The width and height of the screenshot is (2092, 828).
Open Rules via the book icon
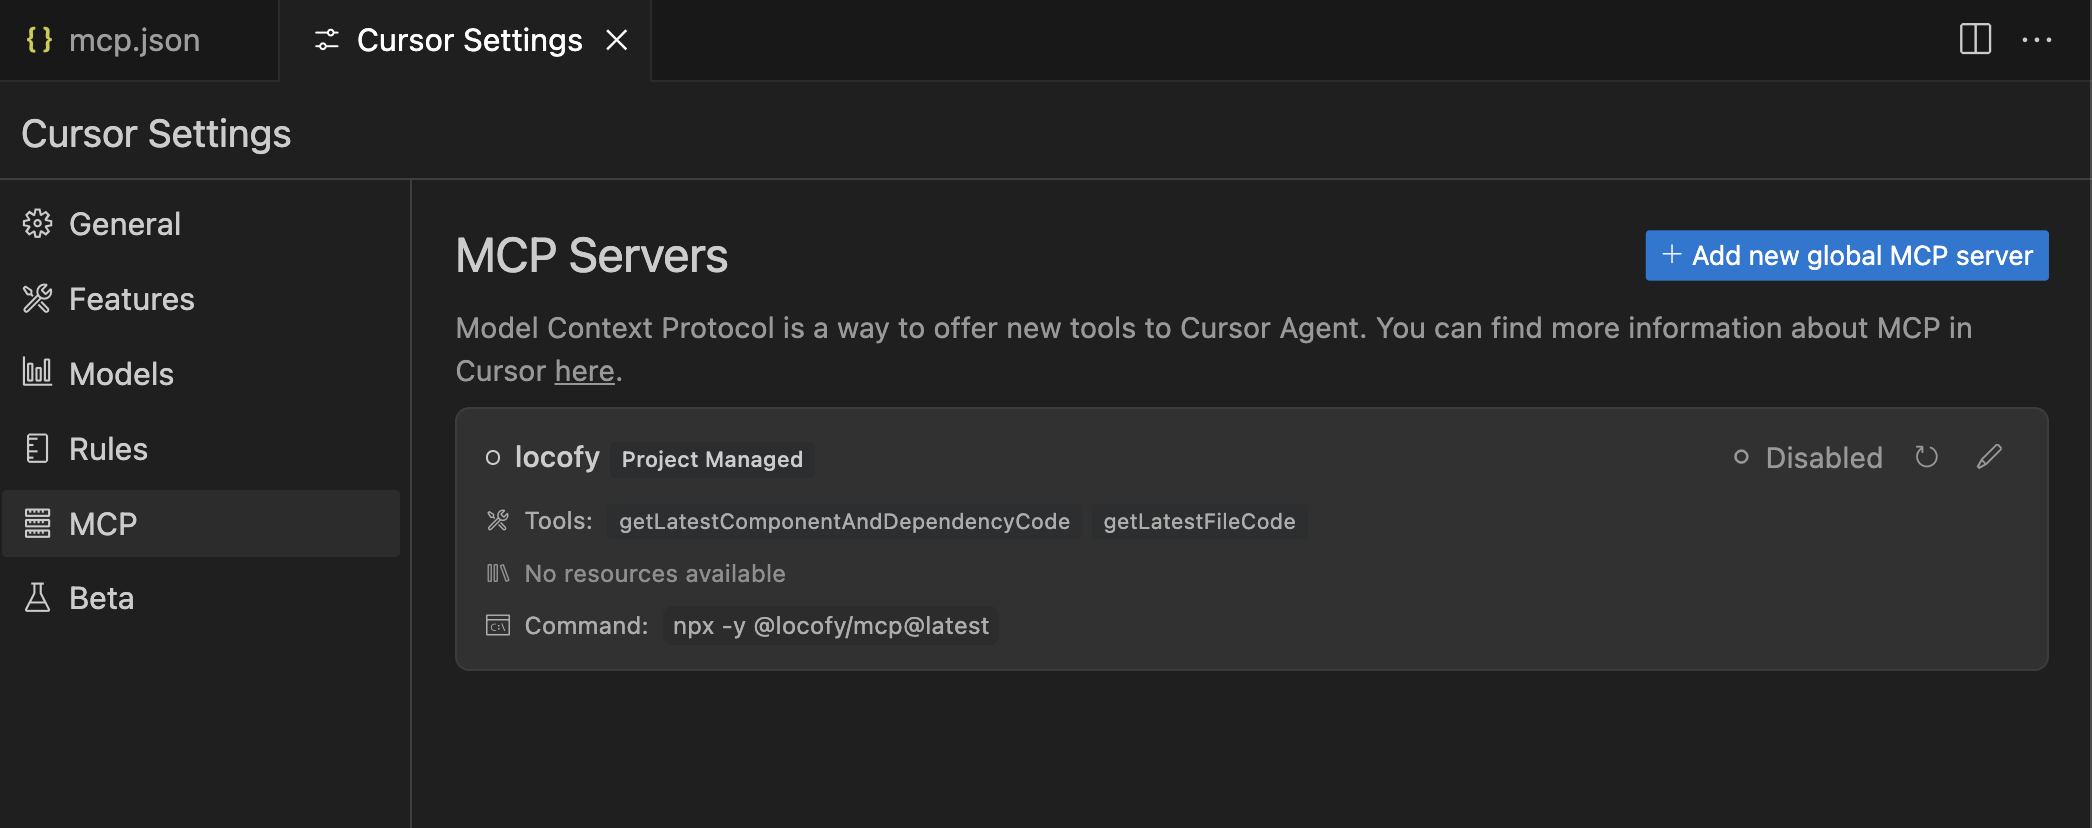click(37, 448)
